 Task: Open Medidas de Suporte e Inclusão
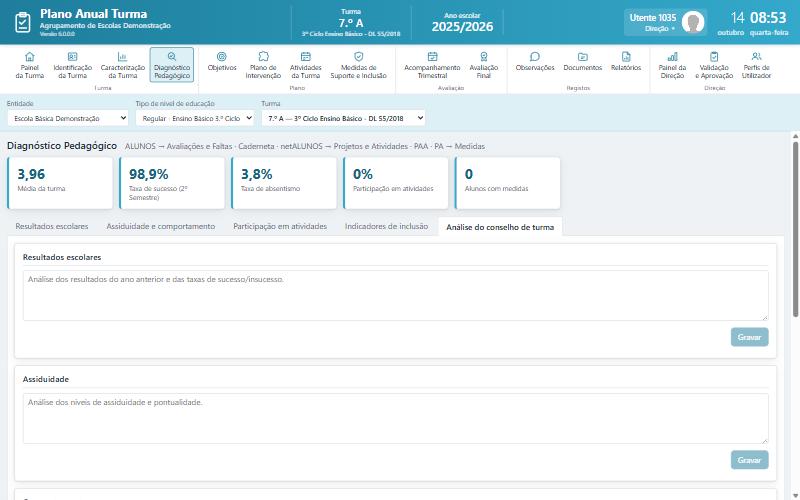[x=359, y=65]
